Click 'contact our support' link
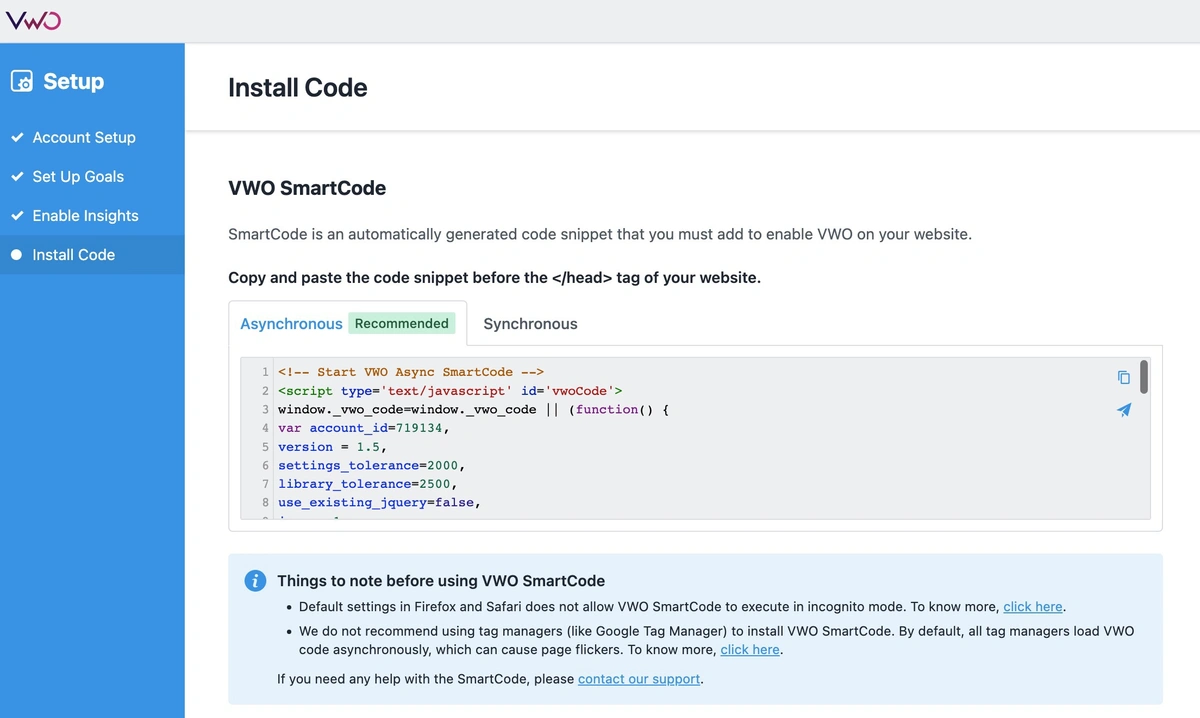The width and height of the screenshot is (1200, 718). [640, 678]
